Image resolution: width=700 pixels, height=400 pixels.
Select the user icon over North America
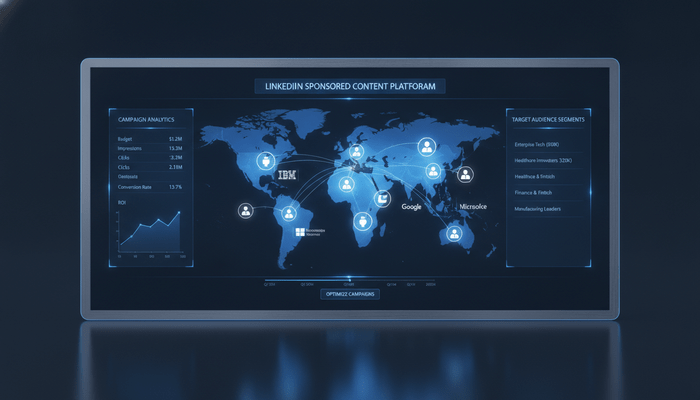pos(266,161)
